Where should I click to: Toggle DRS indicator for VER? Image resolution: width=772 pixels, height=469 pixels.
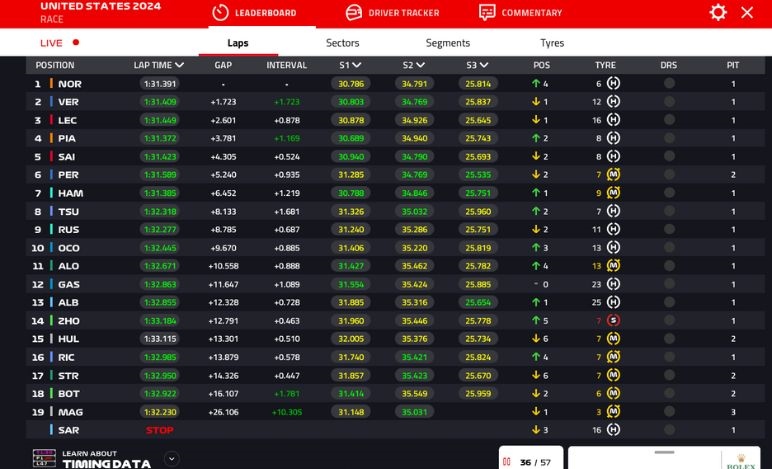(669, 102)
